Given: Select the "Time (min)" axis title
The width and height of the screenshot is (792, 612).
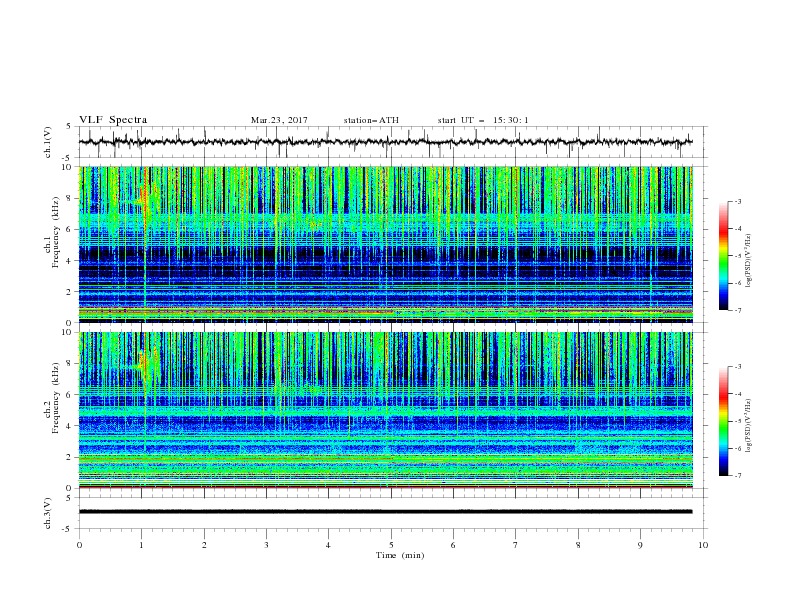Looking at the screenshot, I should click(x=400, y=555).
